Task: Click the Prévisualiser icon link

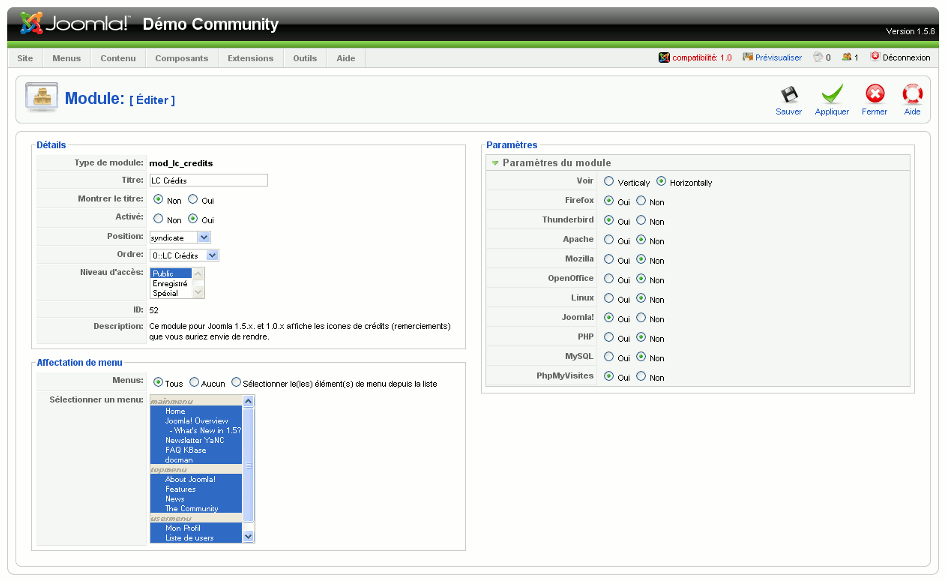Action: click(748, 57)
